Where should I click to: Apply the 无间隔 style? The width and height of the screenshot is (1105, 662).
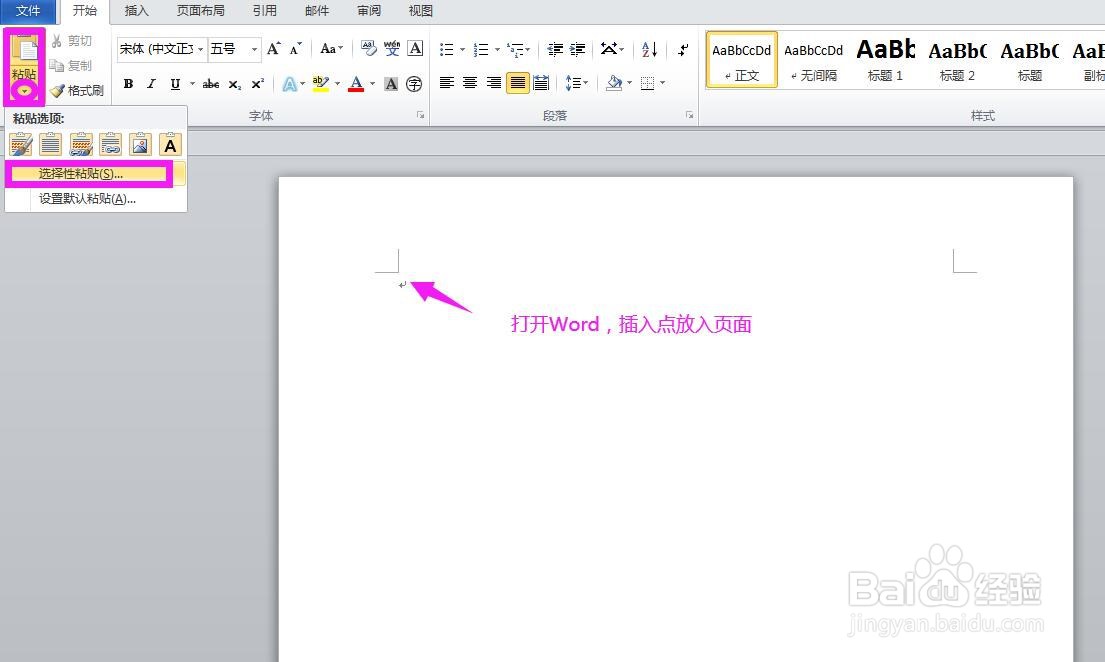pyautogui.click(x=813, y=60)
